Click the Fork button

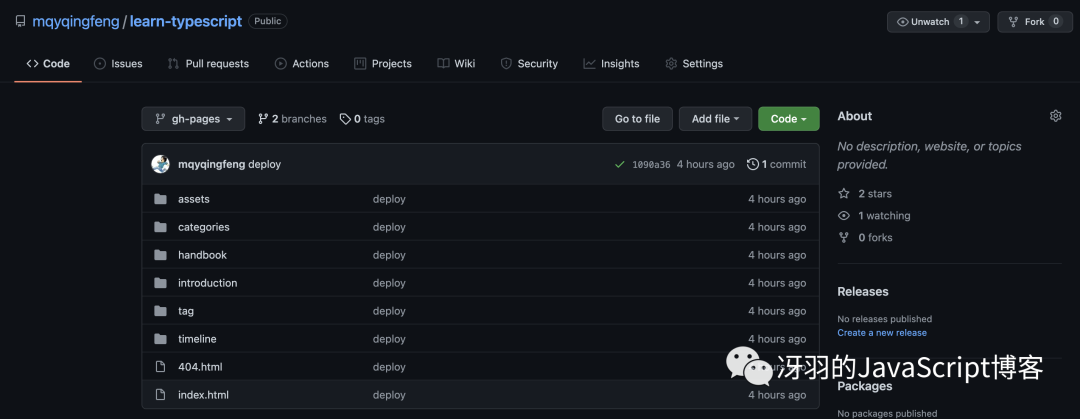click(x=1035, y=21)
